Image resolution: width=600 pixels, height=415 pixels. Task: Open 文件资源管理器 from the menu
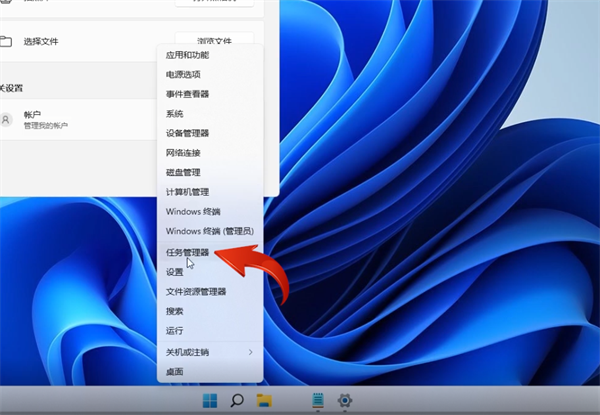(210, 291)
